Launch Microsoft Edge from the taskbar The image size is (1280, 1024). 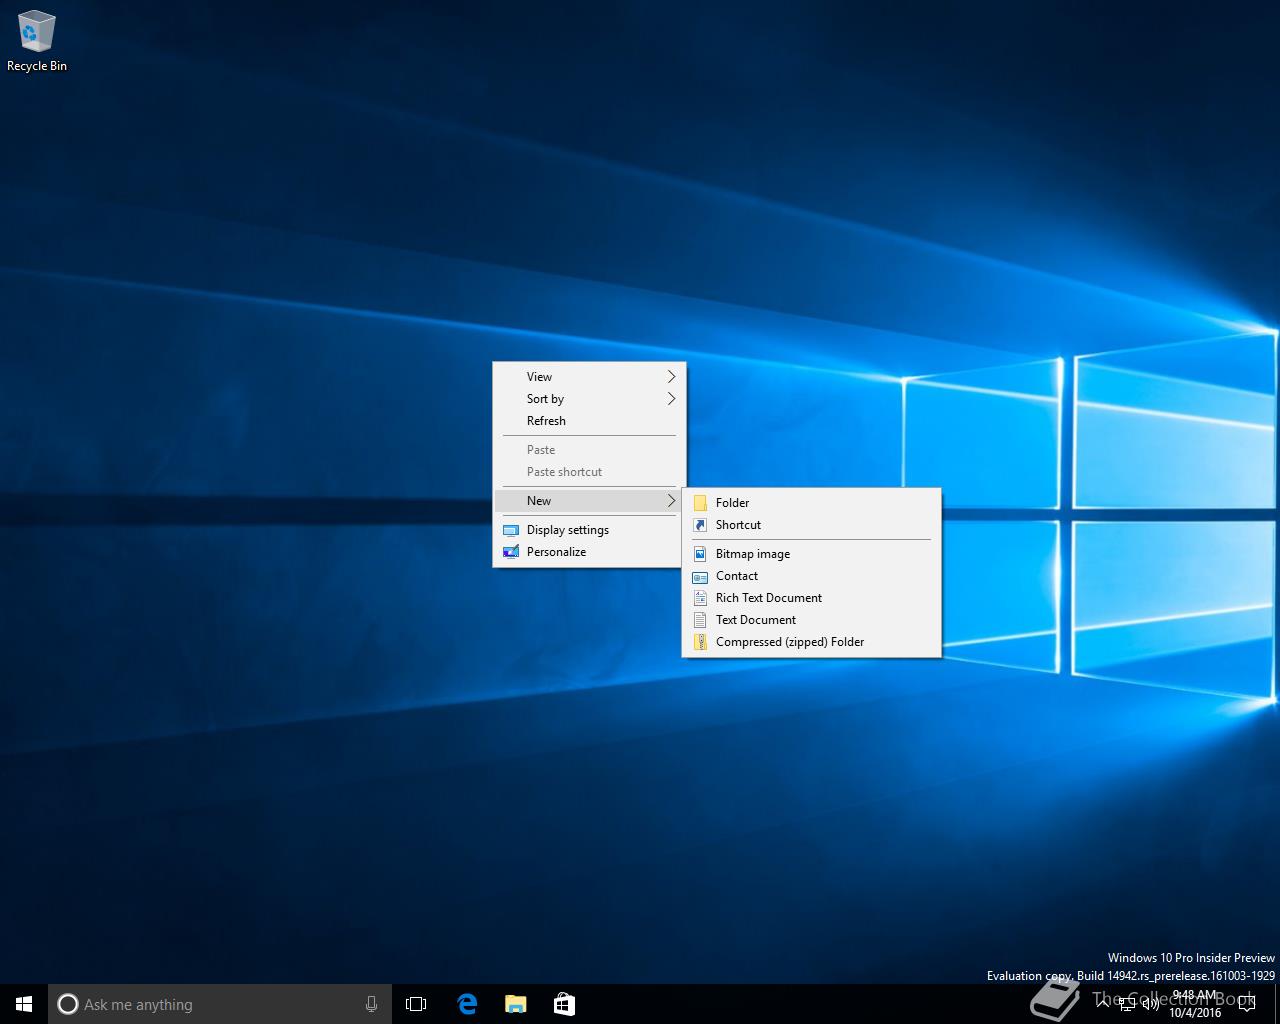pyautogui.click(x=466, y=1004)
